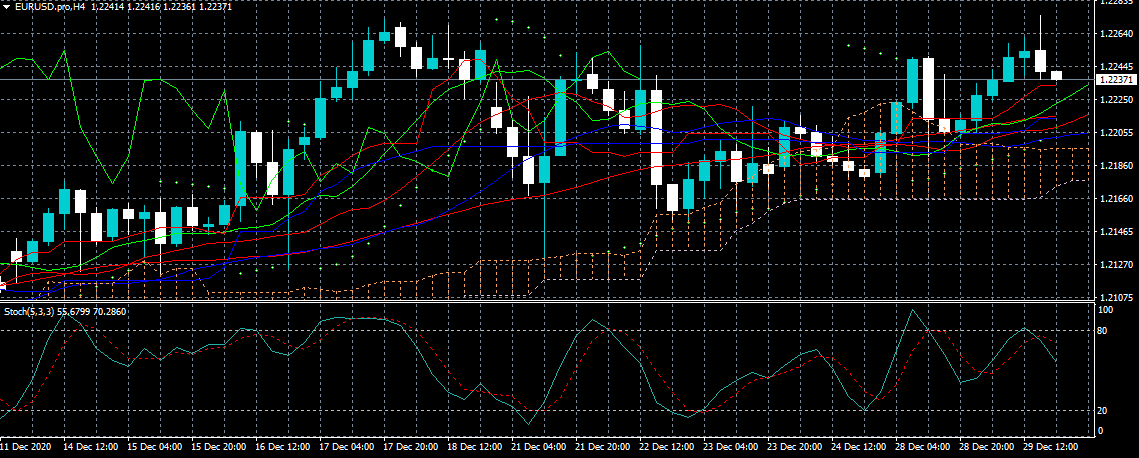The height and width of the screenshot is (458, 1139).
Task: Click the 1.21660 price scale label
Action: click(x=1115, y=199)
